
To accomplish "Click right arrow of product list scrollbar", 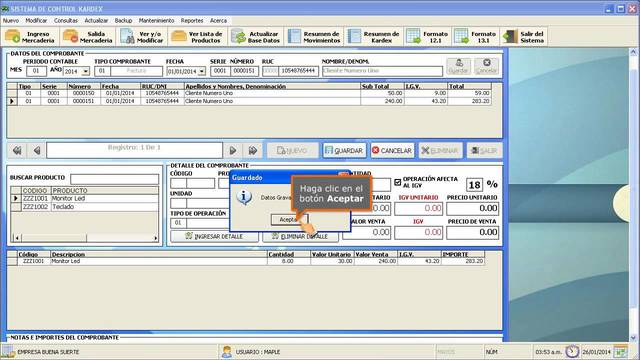I will [156, 238].
